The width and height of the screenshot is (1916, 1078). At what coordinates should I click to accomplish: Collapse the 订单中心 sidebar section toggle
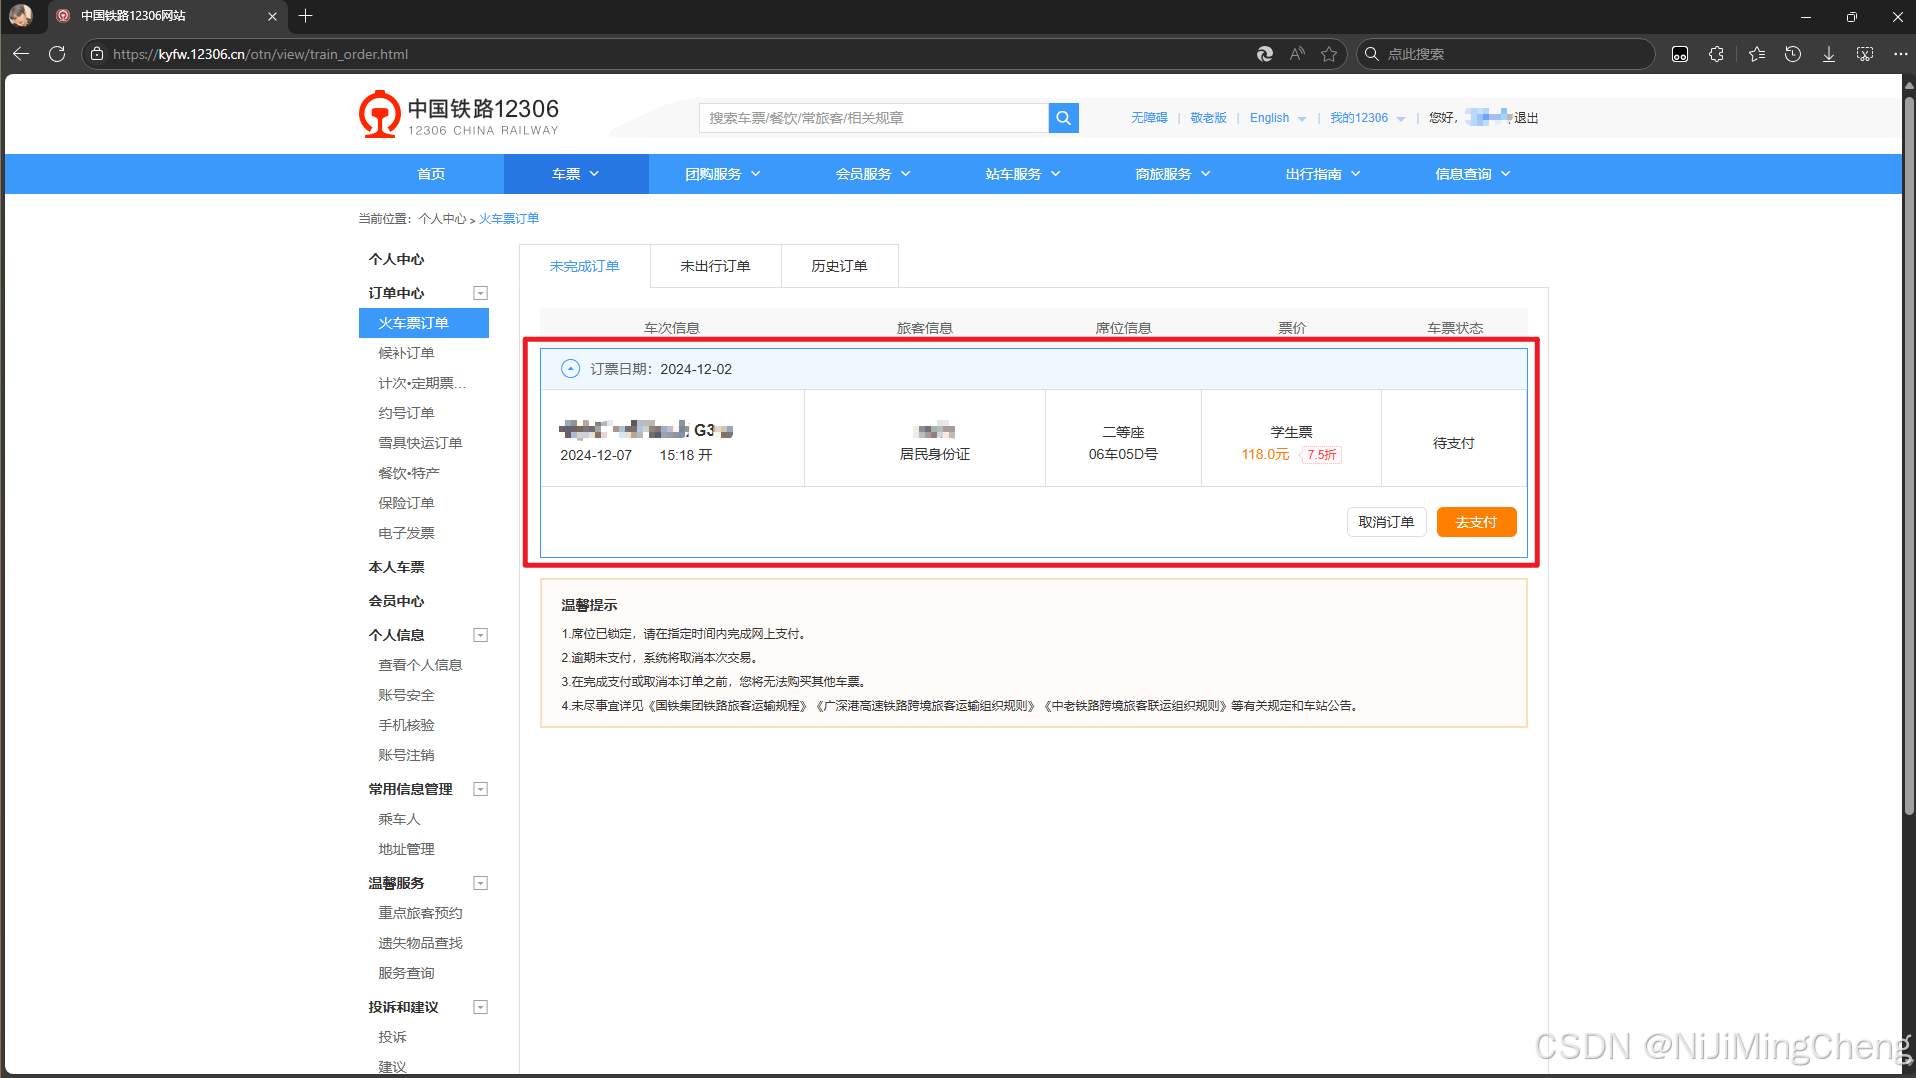pyautogui.click(x=480, y=292)
